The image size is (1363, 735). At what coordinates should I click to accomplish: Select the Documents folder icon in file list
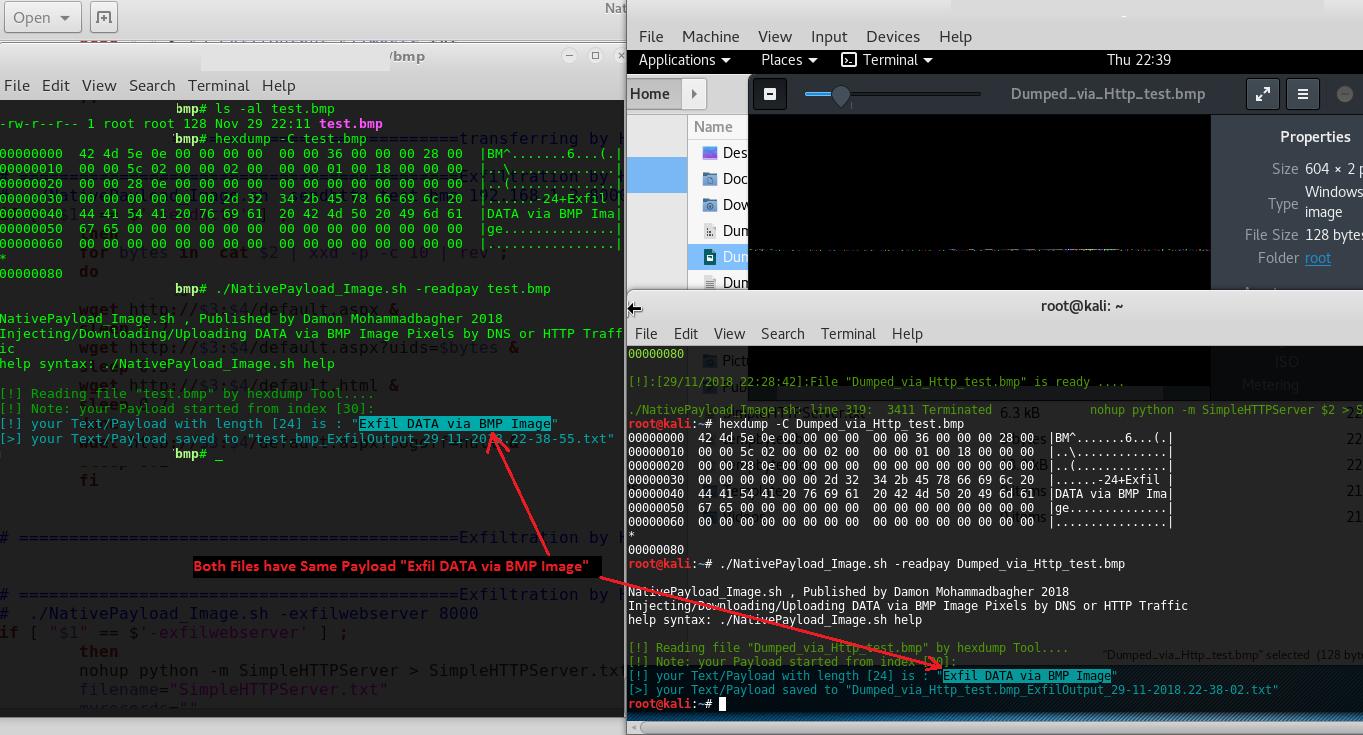710,179
